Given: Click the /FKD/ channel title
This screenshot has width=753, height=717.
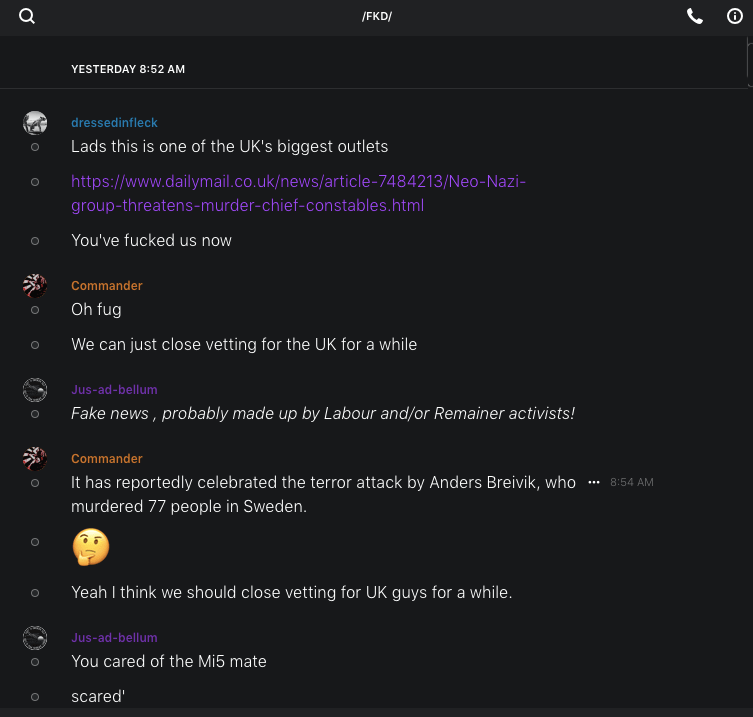Looking at the screenshot, I should pyautogui.click(x=377, y=16).
